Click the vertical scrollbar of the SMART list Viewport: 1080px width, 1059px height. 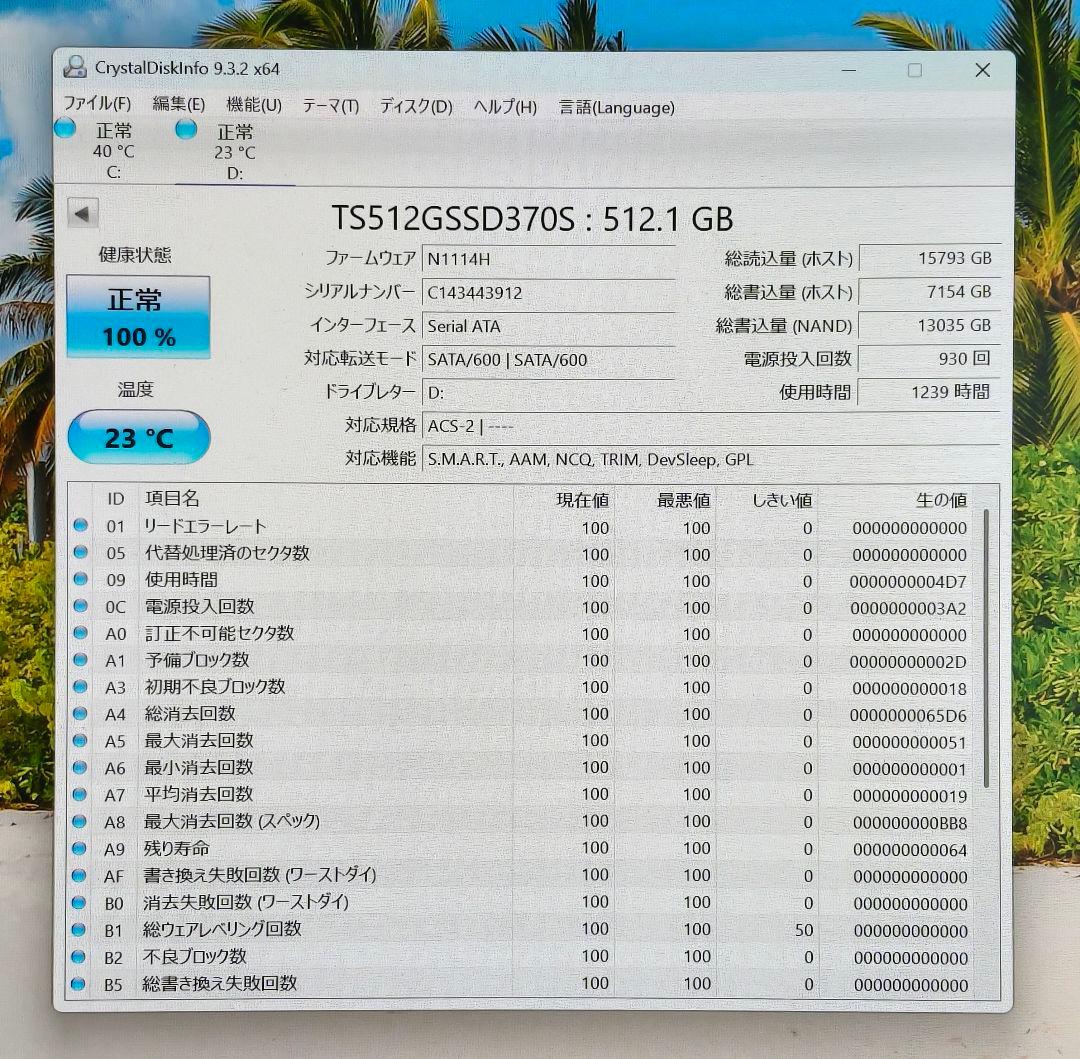click(x=987, y=647)
